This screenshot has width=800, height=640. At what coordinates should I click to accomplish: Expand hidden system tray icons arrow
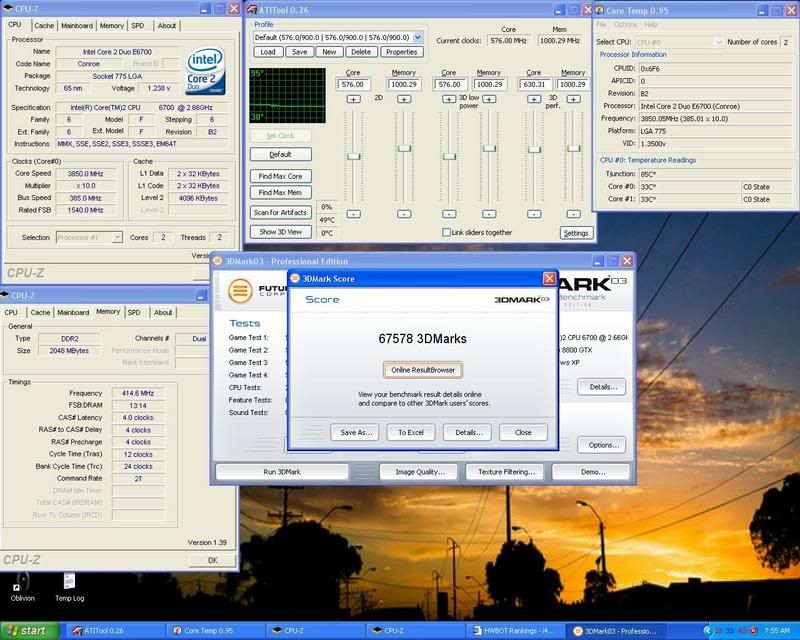click(707, 631)
